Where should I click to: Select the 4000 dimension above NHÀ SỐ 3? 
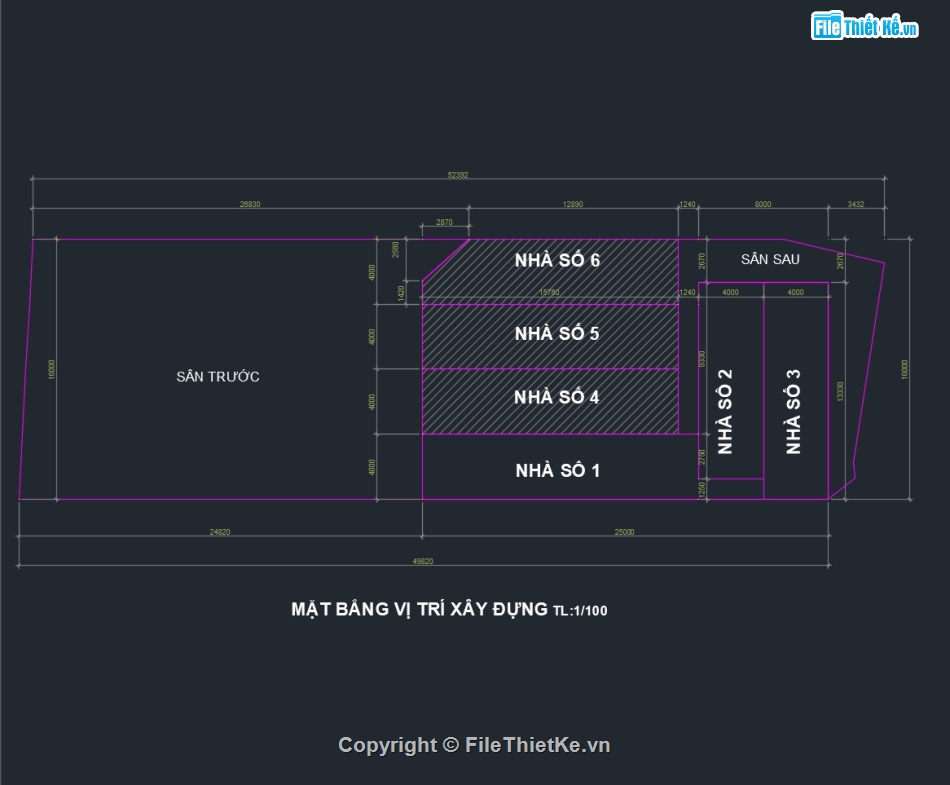pos(796,292)
